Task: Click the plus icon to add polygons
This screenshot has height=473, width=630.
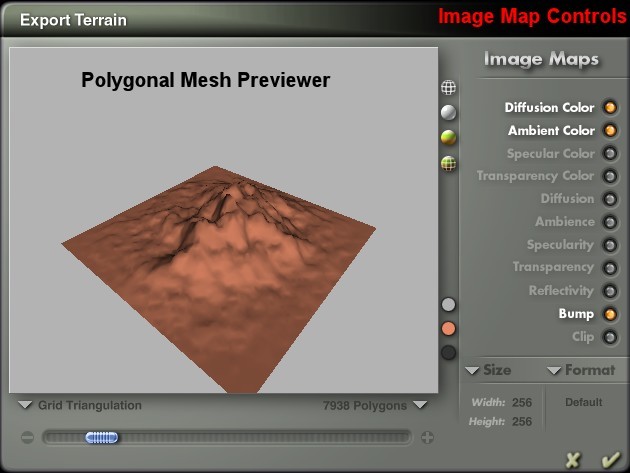Action: pos(427,437)
